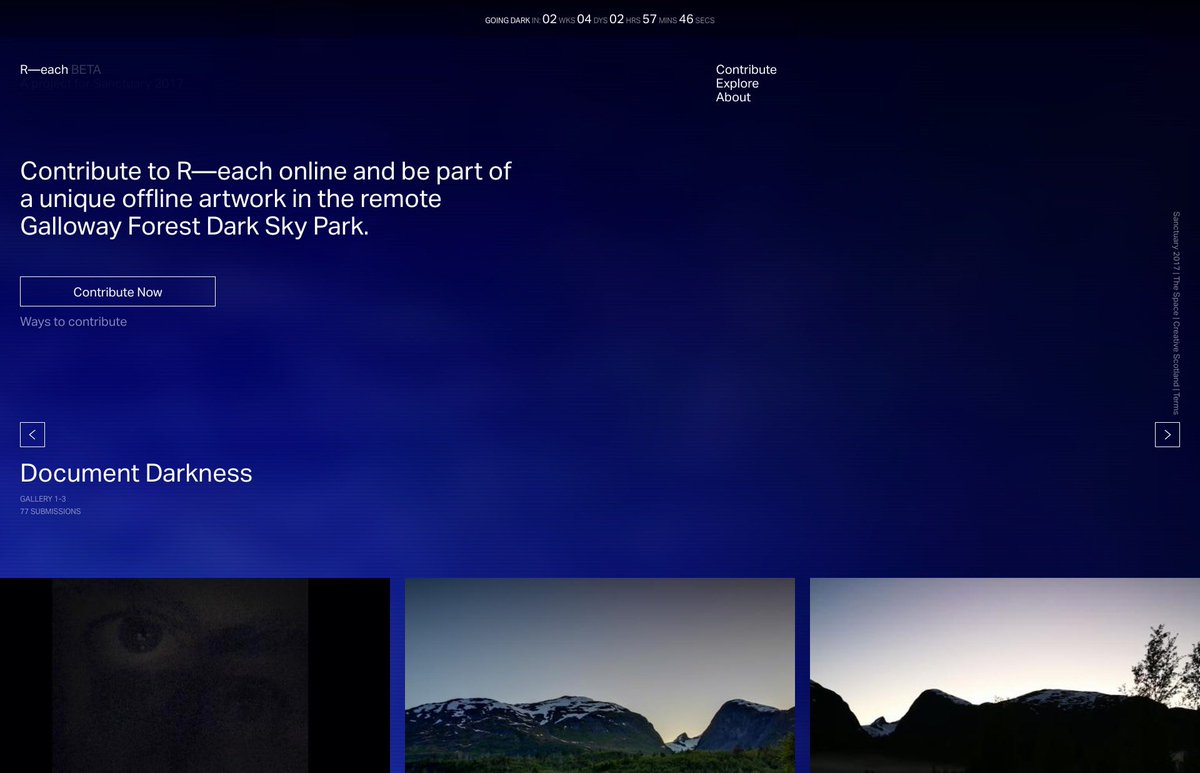Open the Sanctuary 2017 vertical link

pos(1176,240)
